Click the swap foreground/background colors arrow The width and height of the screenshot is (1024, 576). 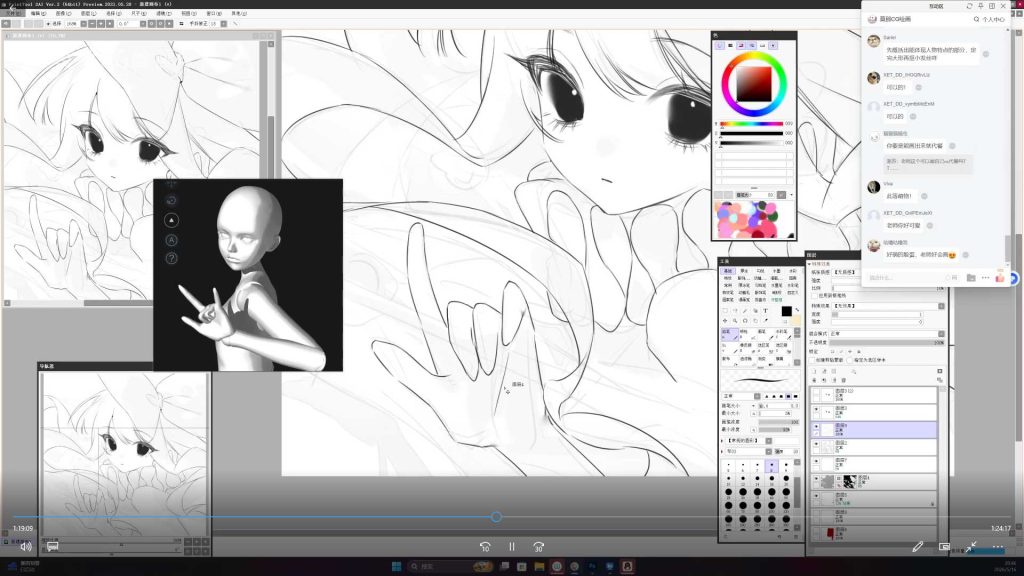797,310
